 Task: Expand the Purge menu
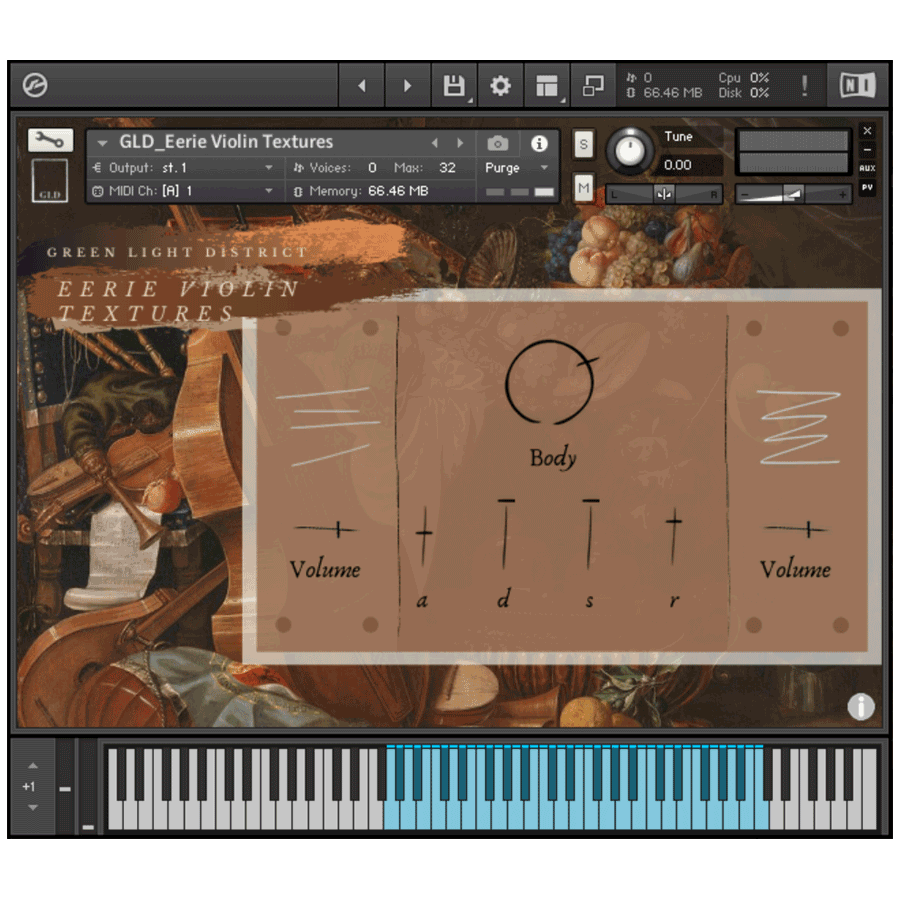(x=516, y=168)
